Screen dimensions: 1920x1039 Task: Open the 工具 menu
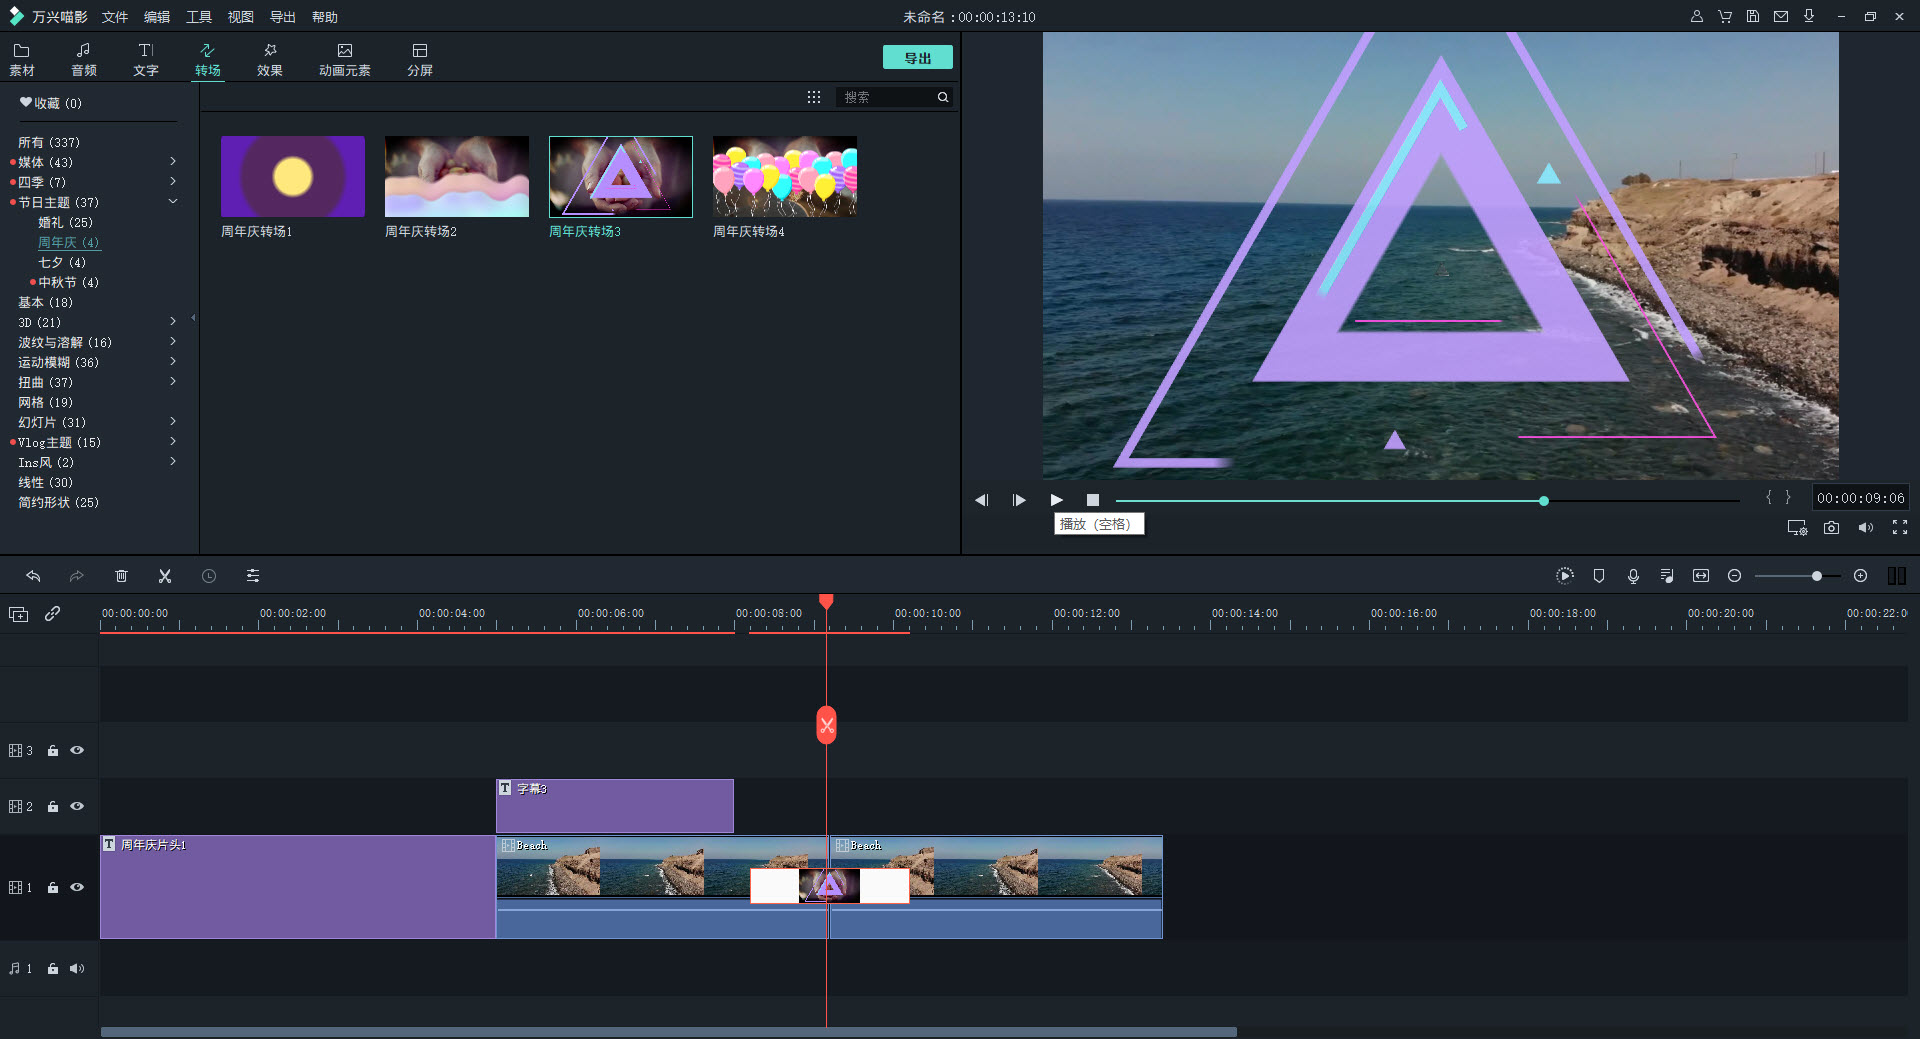[199, 17]
